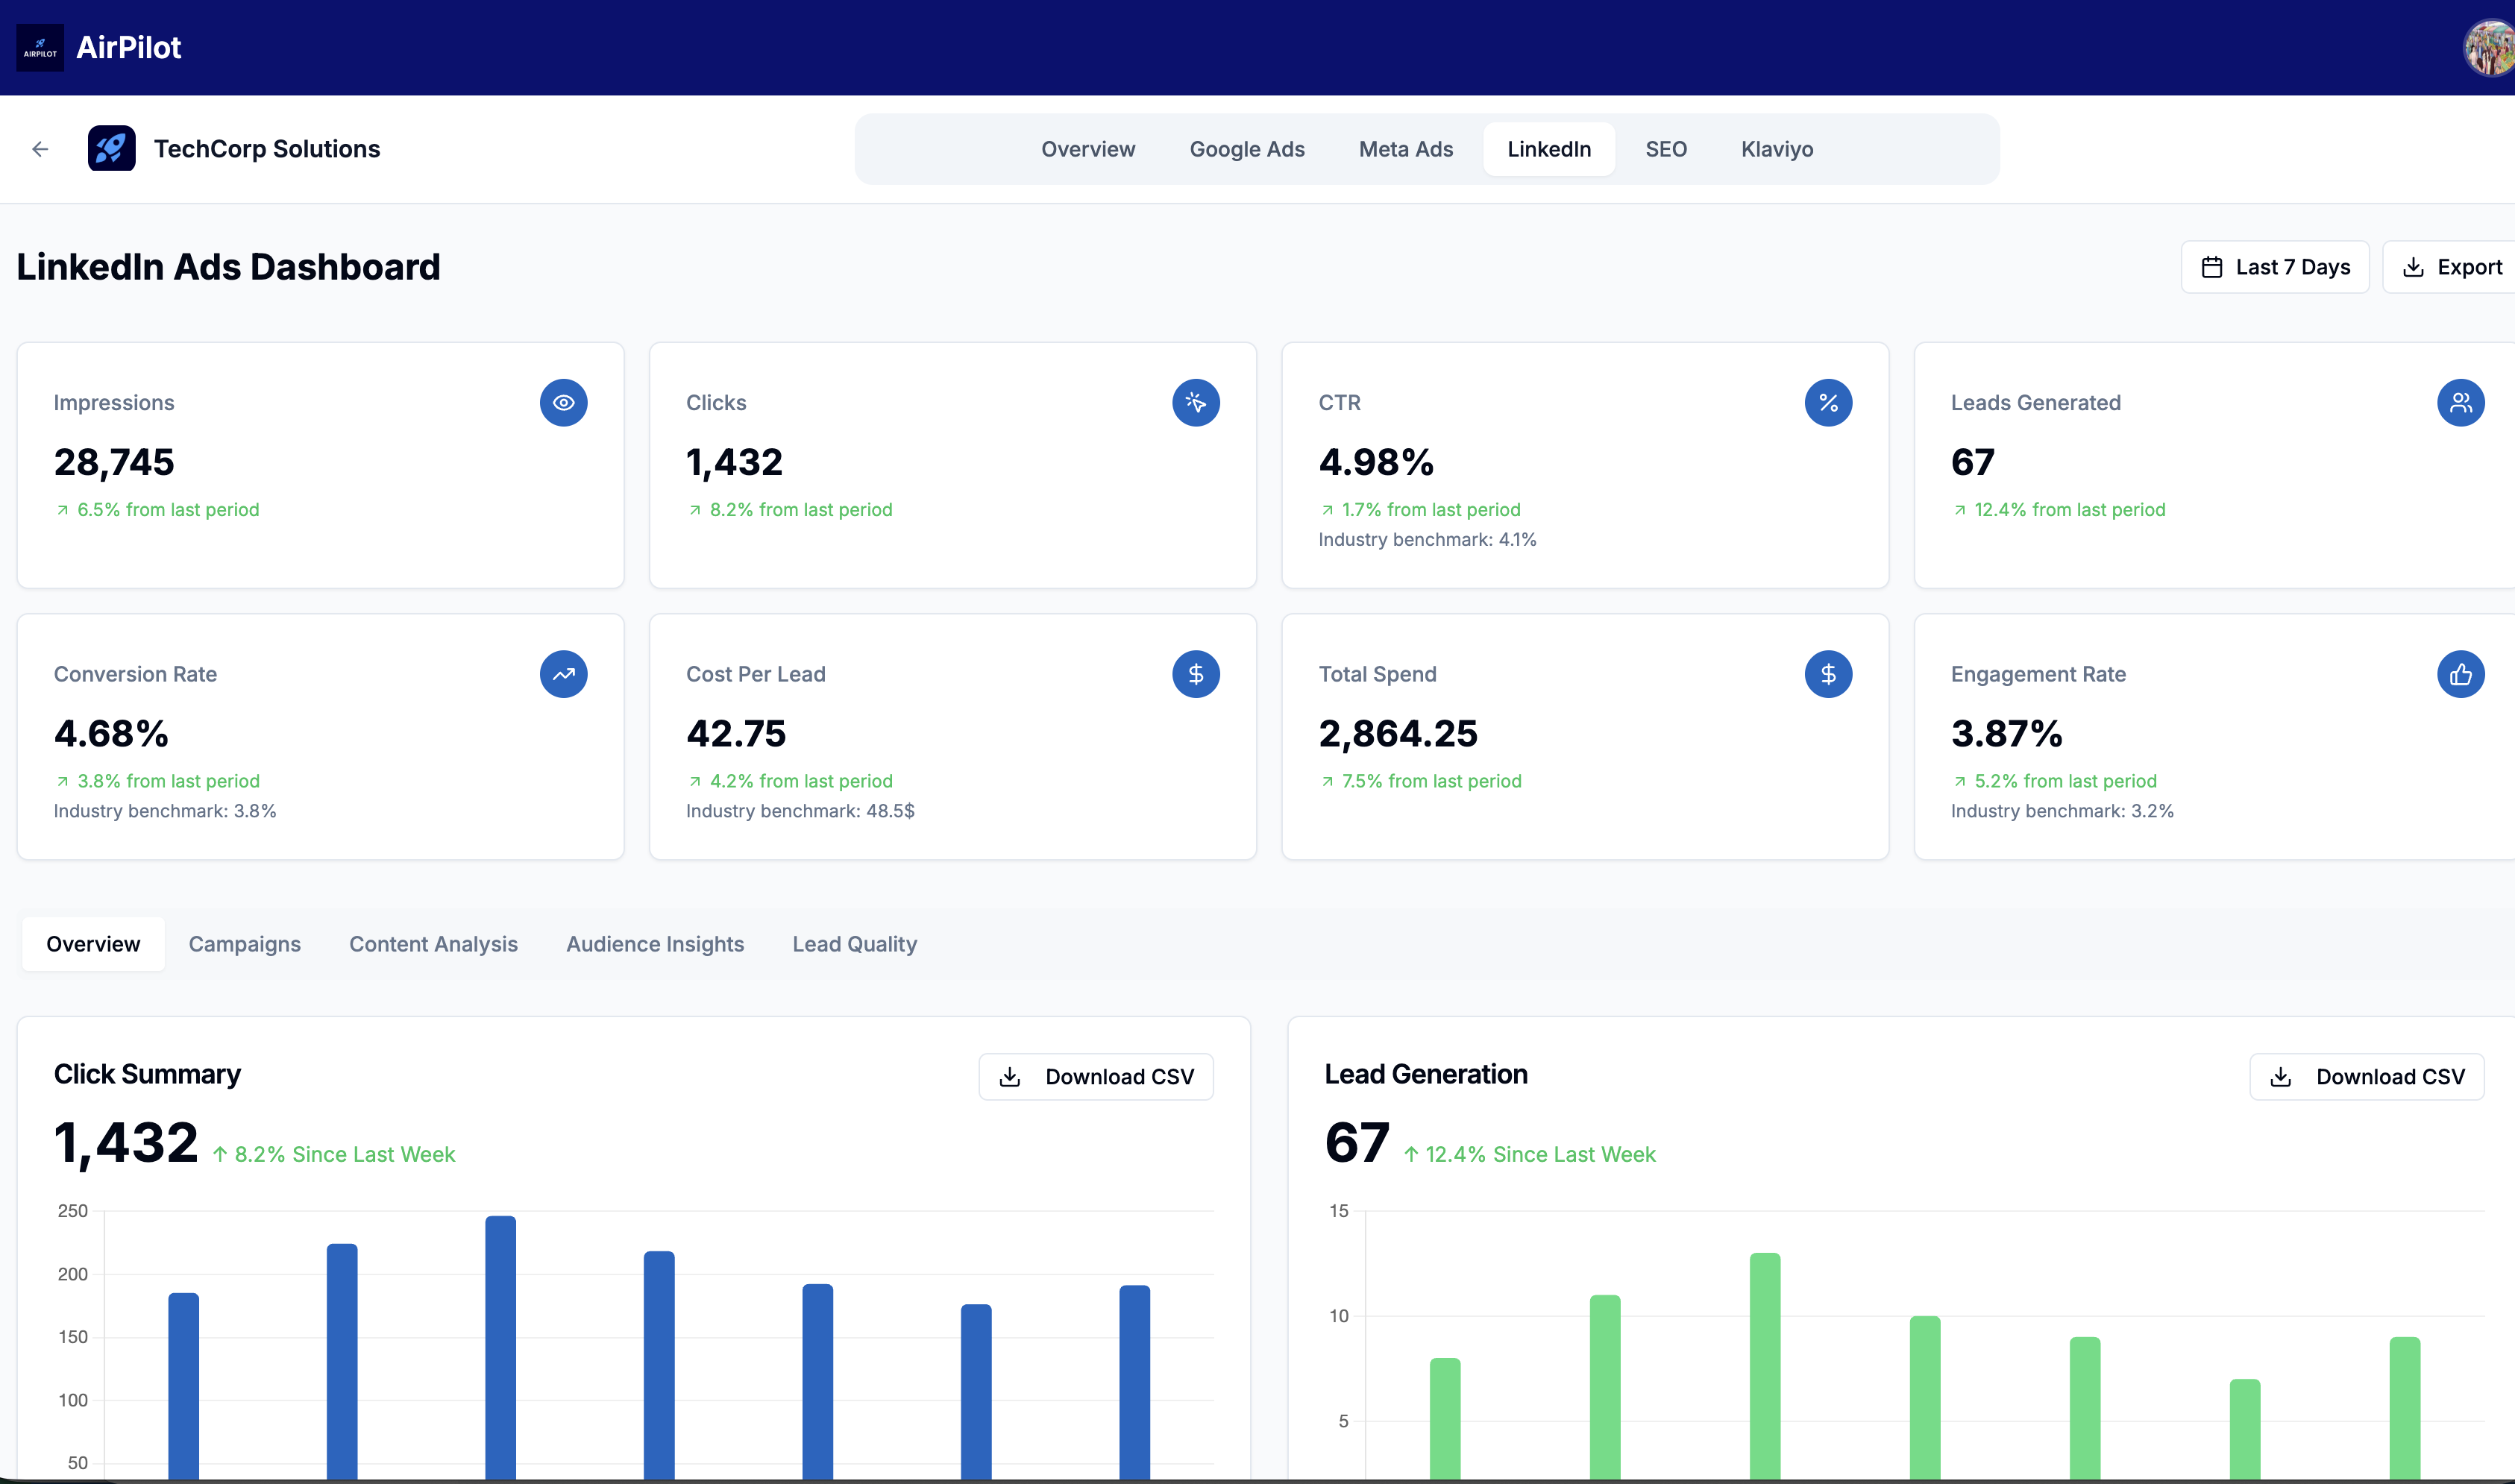
Task: Click the Cost Per Lead dollar icon
Action: 1196,673
